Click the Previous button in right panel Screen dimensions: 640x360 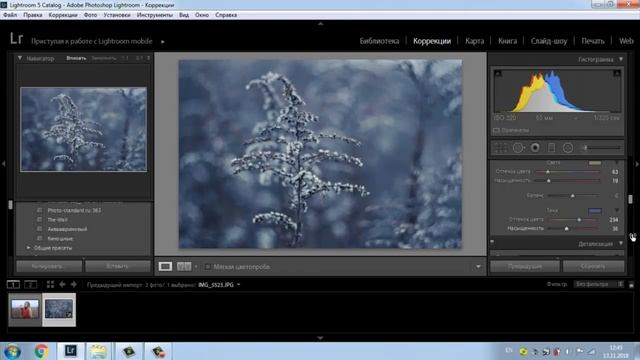point(525,267)
